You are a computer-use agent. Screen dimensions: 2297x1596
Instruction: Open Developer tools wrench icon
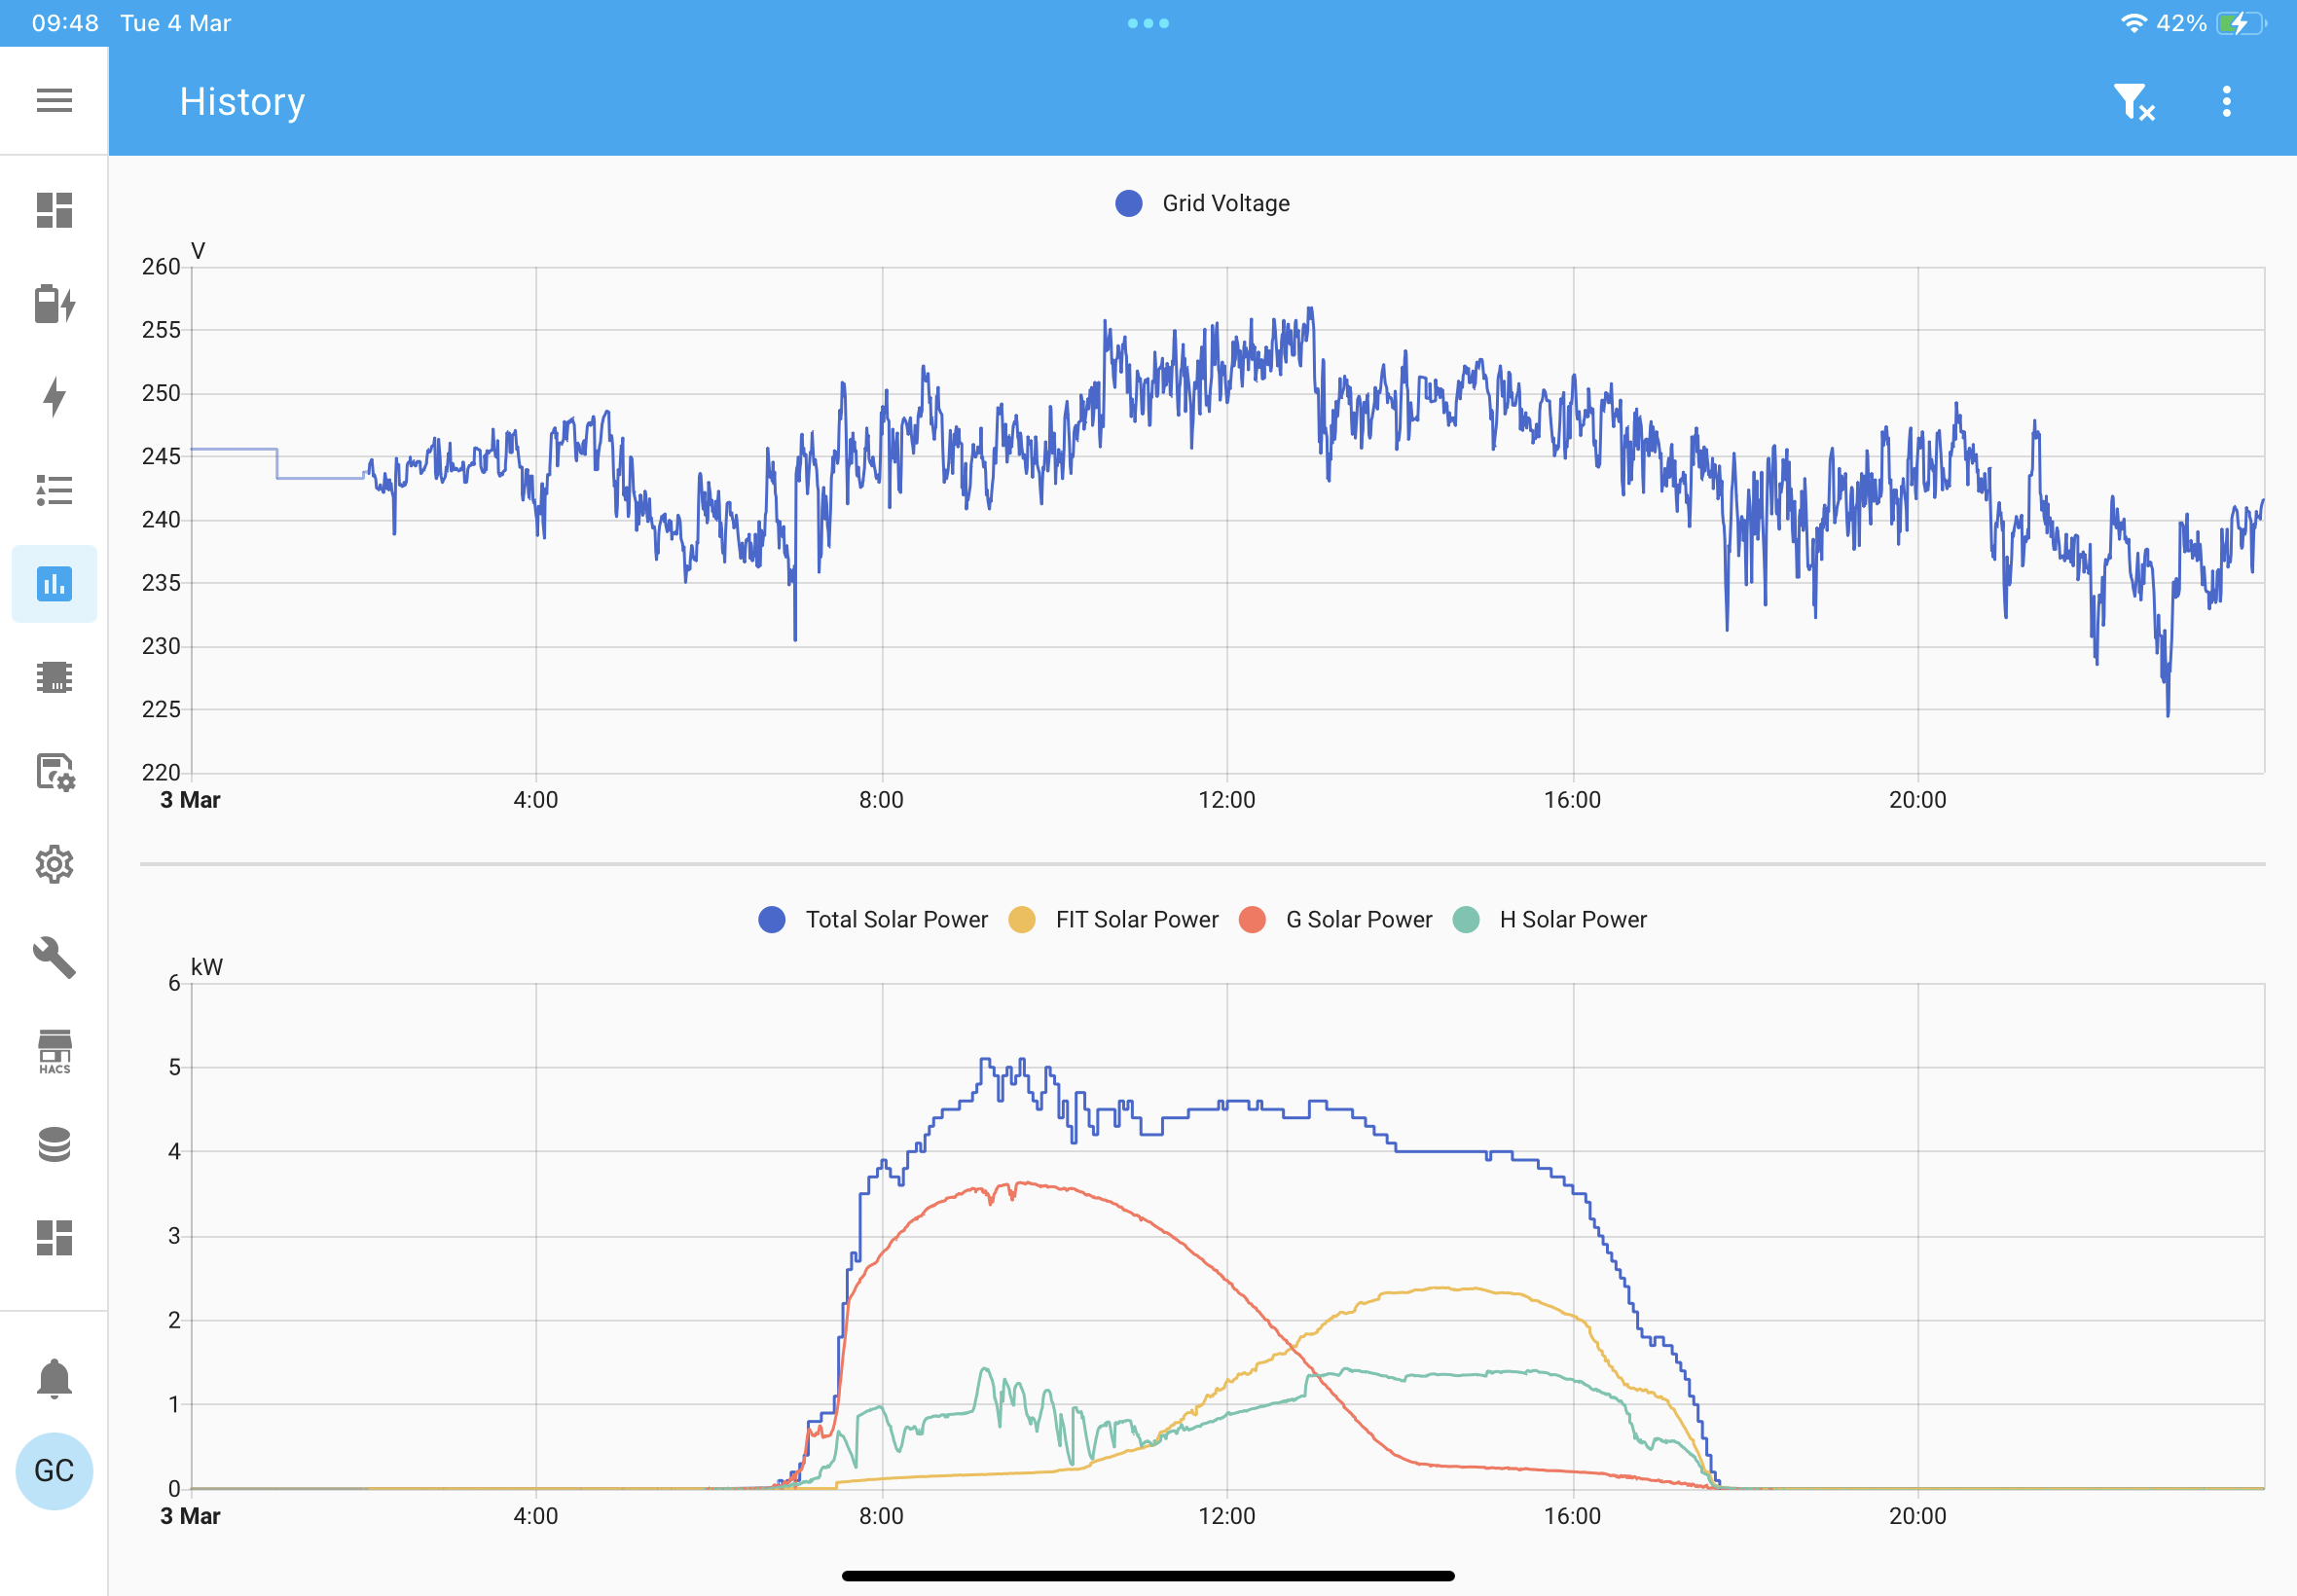(54, 957)
